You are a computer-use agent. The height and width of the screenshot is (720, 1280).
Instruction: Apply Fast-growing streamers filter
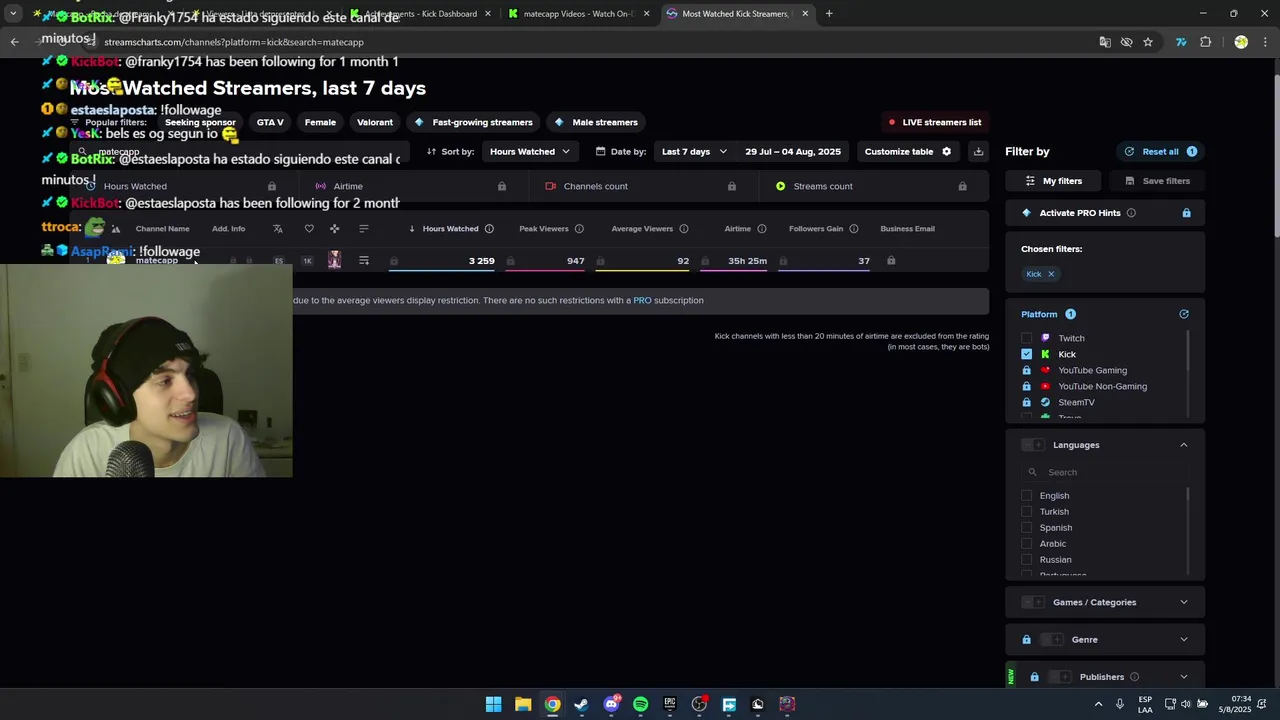tap(473, 122)
